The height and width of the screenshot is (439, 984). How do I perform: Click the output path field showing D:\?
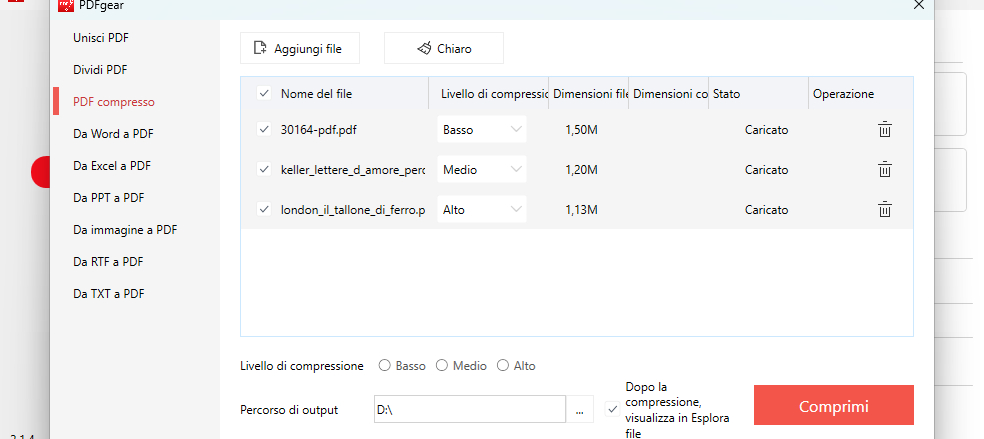[x=468, y=410]
